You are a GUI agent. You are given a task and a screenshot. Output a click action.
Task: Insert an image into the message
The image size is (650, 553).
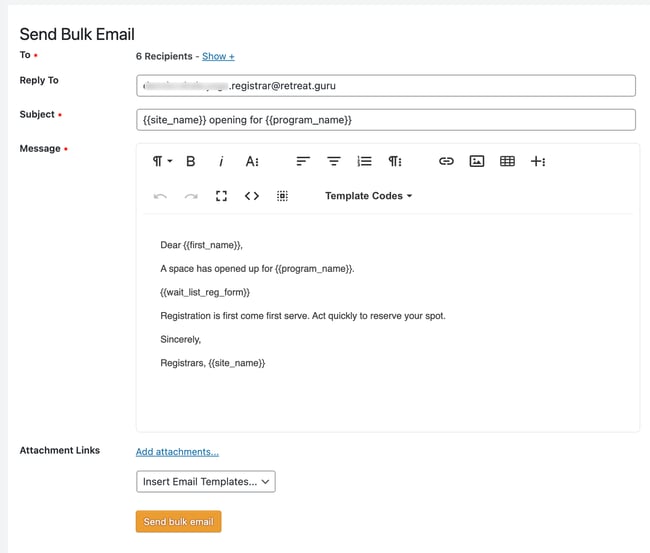click(x=477, y=161)
